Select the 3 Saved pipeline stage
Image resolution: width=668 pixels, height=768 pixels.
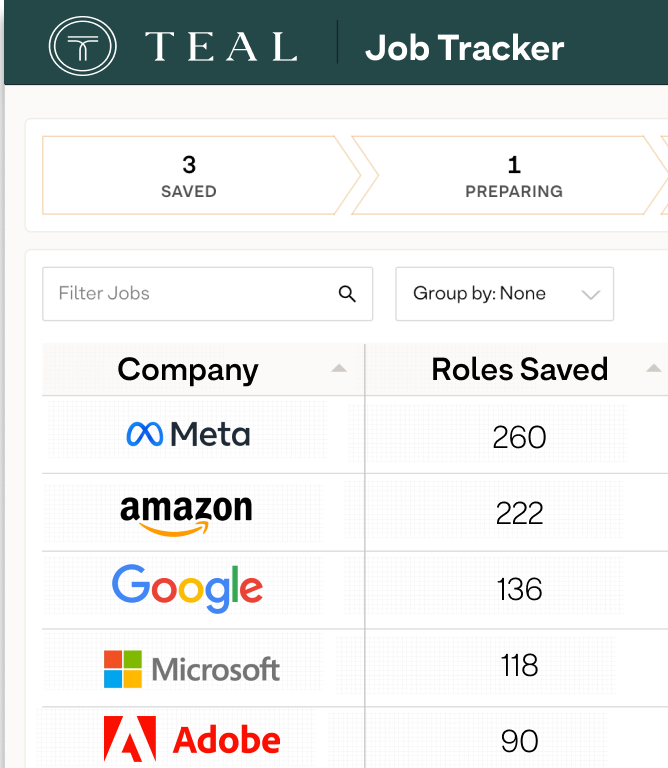202,175
